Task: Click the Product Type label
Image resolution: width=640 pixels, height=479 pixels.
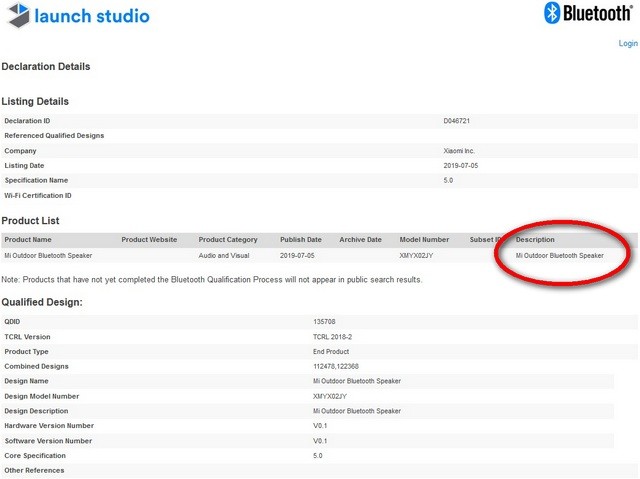Action: (x=26, y=351)
